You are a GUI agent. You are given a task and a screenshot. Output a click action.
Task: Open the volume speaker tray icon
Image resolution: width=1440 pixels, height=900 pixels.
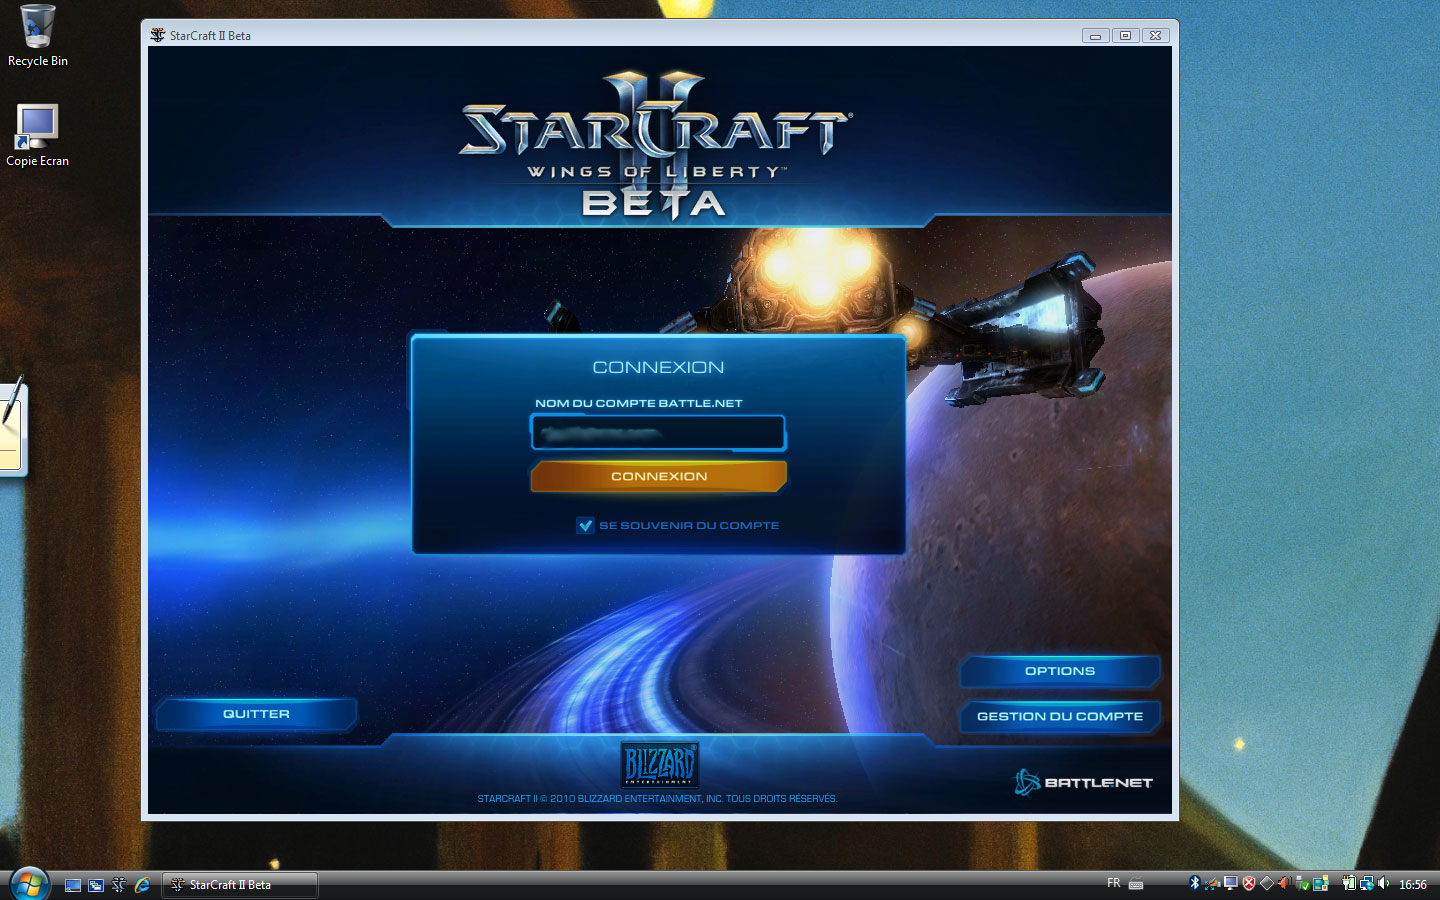[1383, 883]
